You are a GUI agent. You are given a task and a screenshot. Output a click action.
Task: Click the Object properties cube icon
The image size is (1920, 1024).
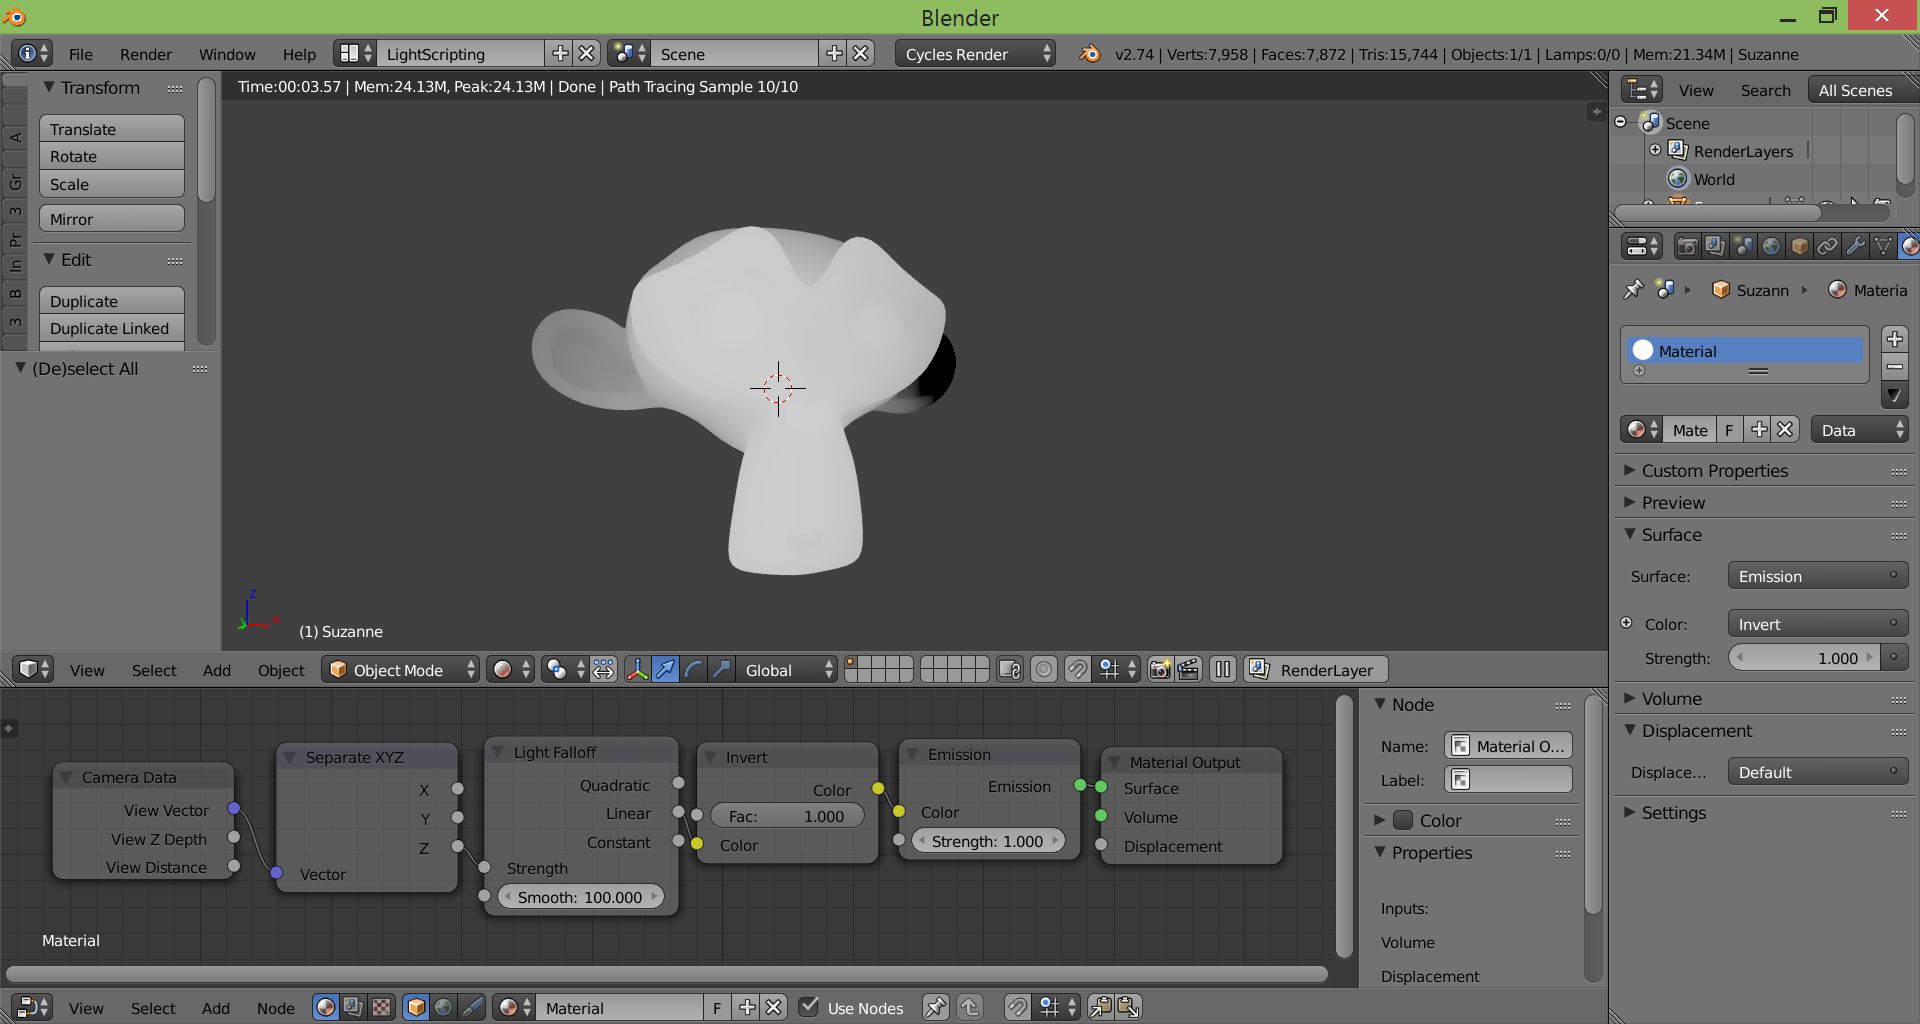click(1800, 246)
